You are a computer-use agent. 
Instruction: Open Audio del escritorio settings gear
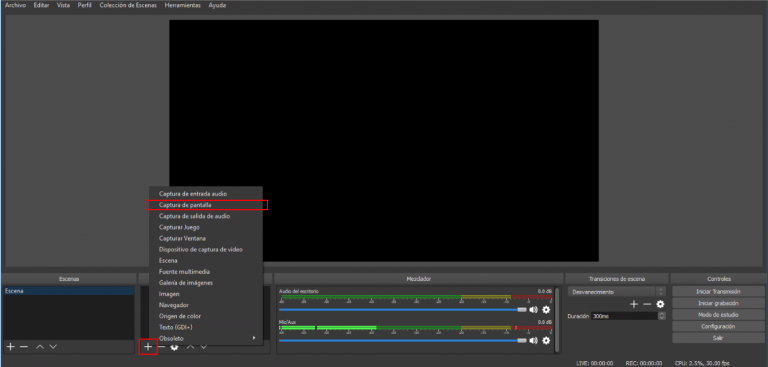pos(546,310)
